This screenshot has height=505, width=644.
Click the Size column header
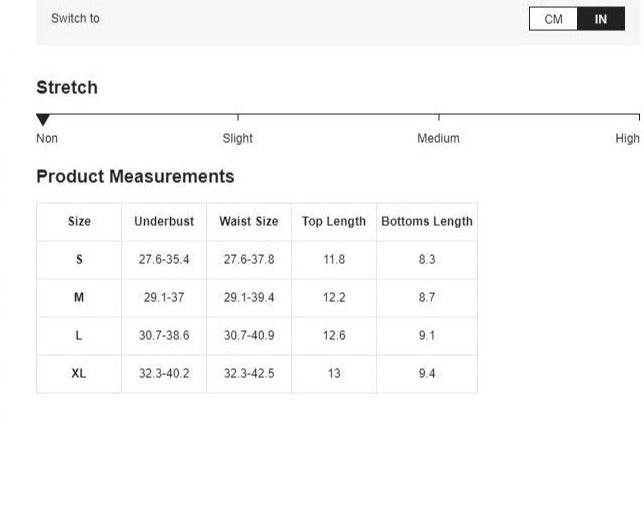79,221
